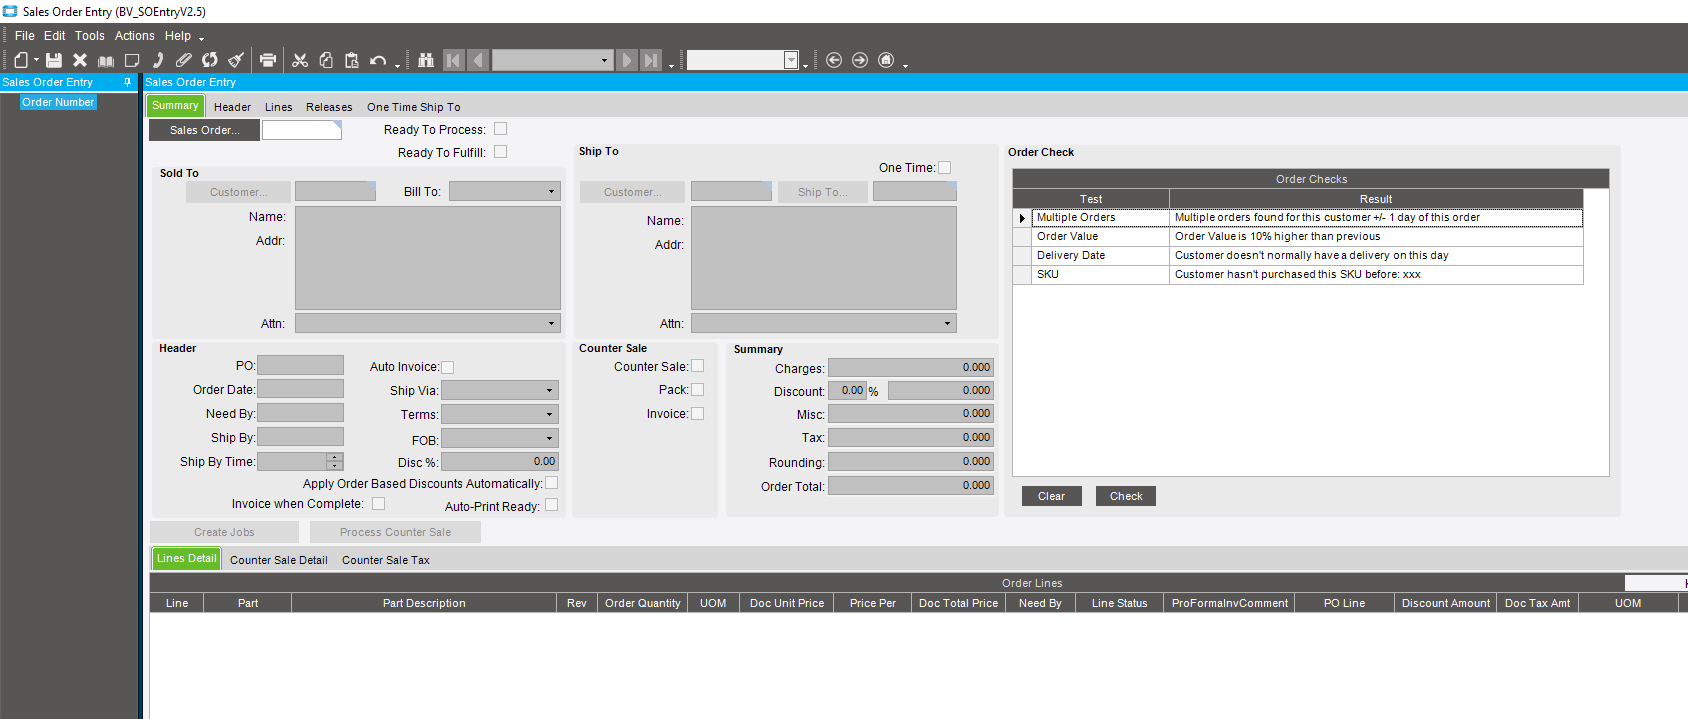
Task: Check the Invoice when Complete checkbox
Action: 379,504
